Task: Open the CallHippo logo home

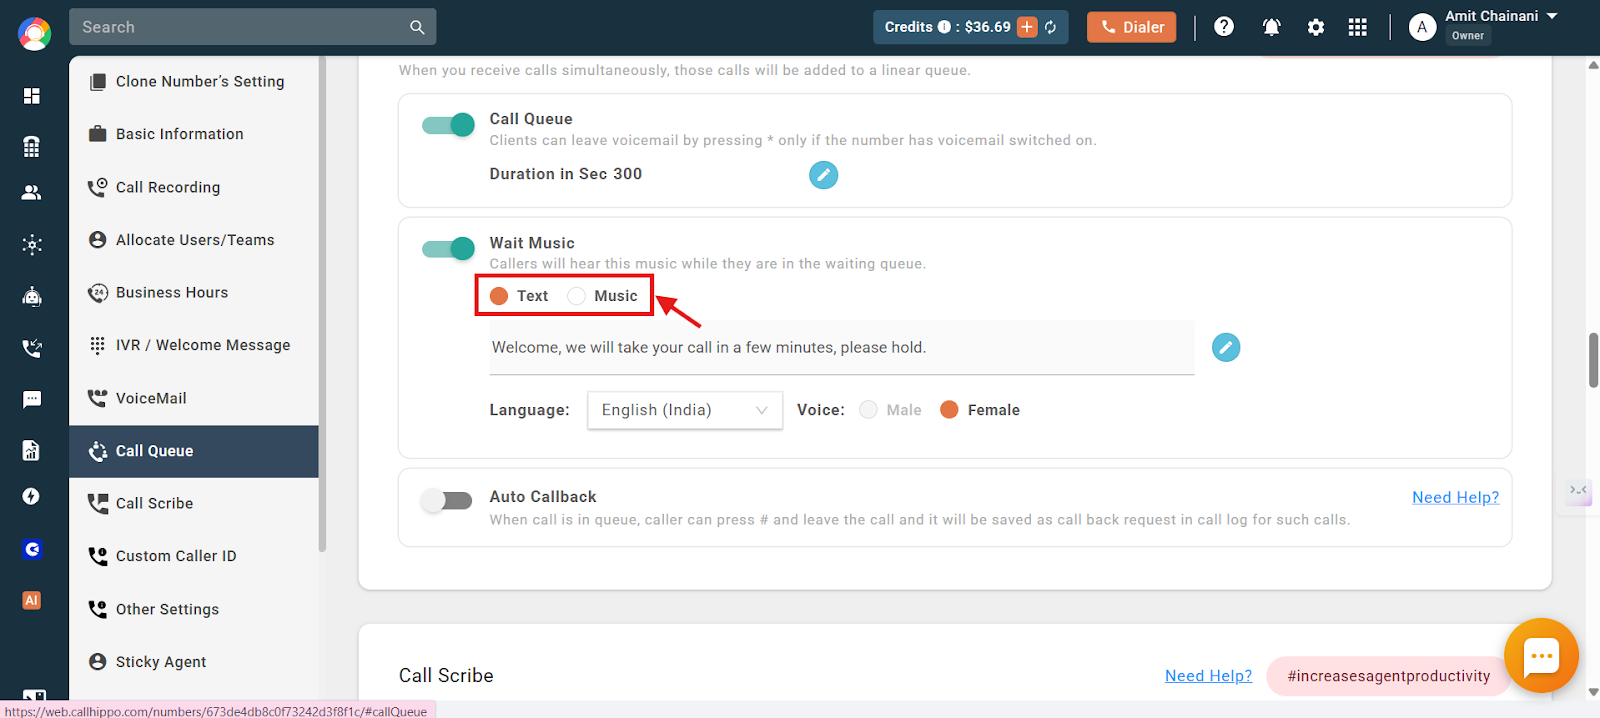Action: 34,33
